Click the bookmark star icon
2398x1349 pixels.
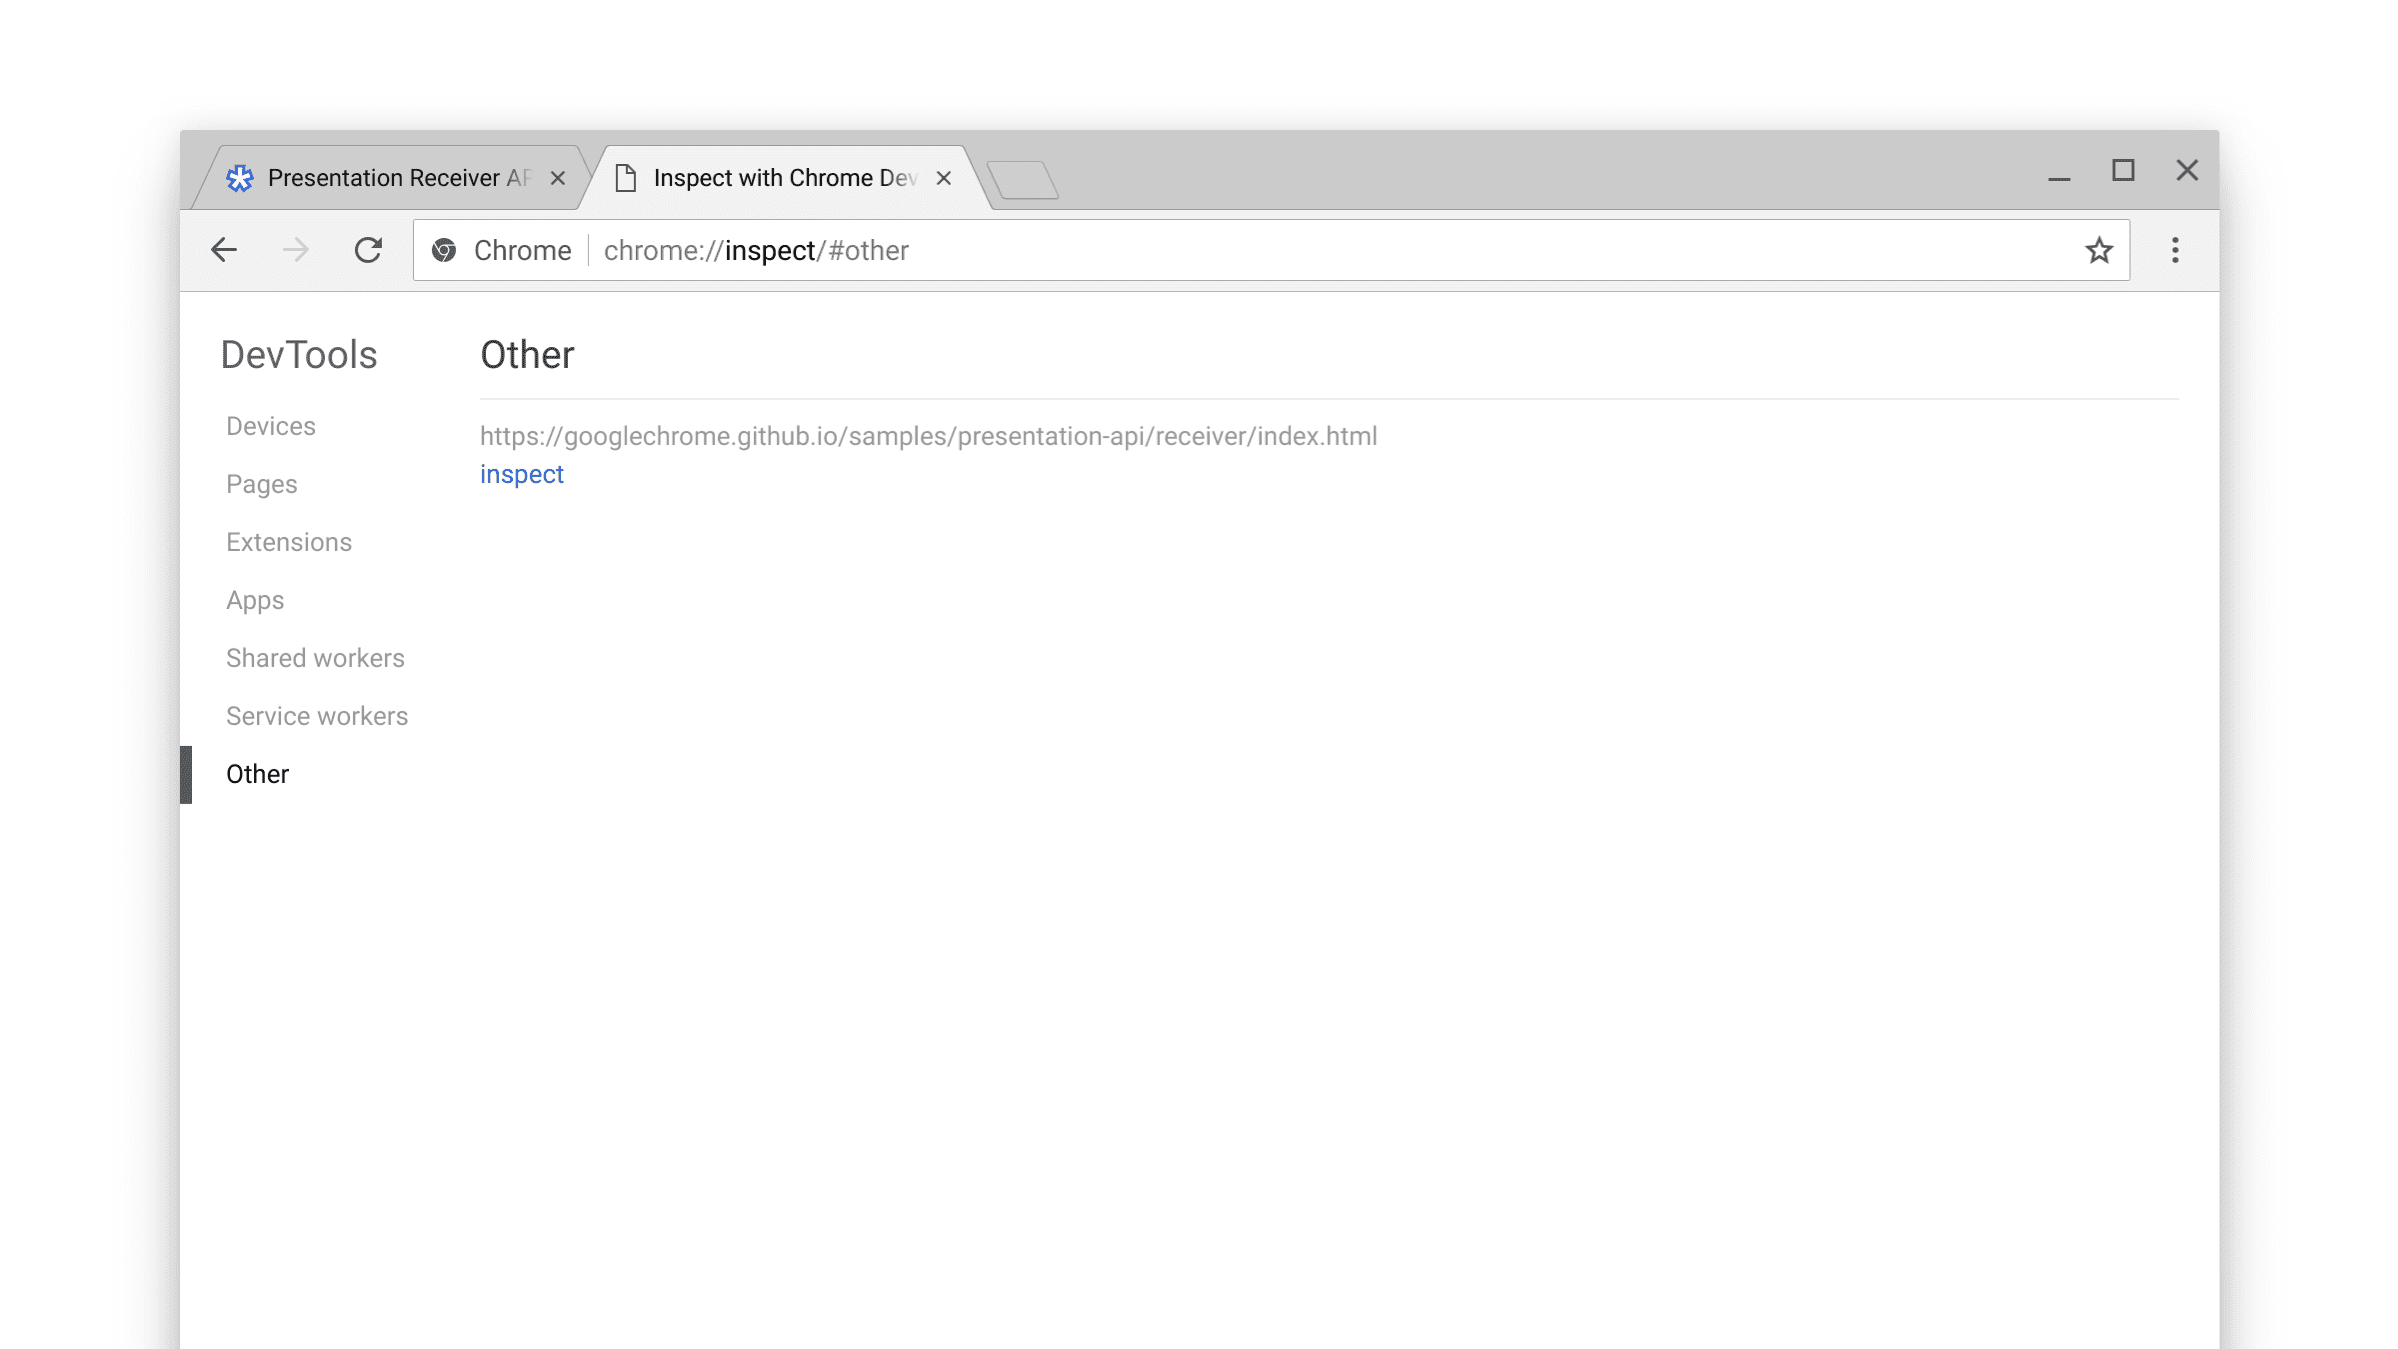[2100, 250]
